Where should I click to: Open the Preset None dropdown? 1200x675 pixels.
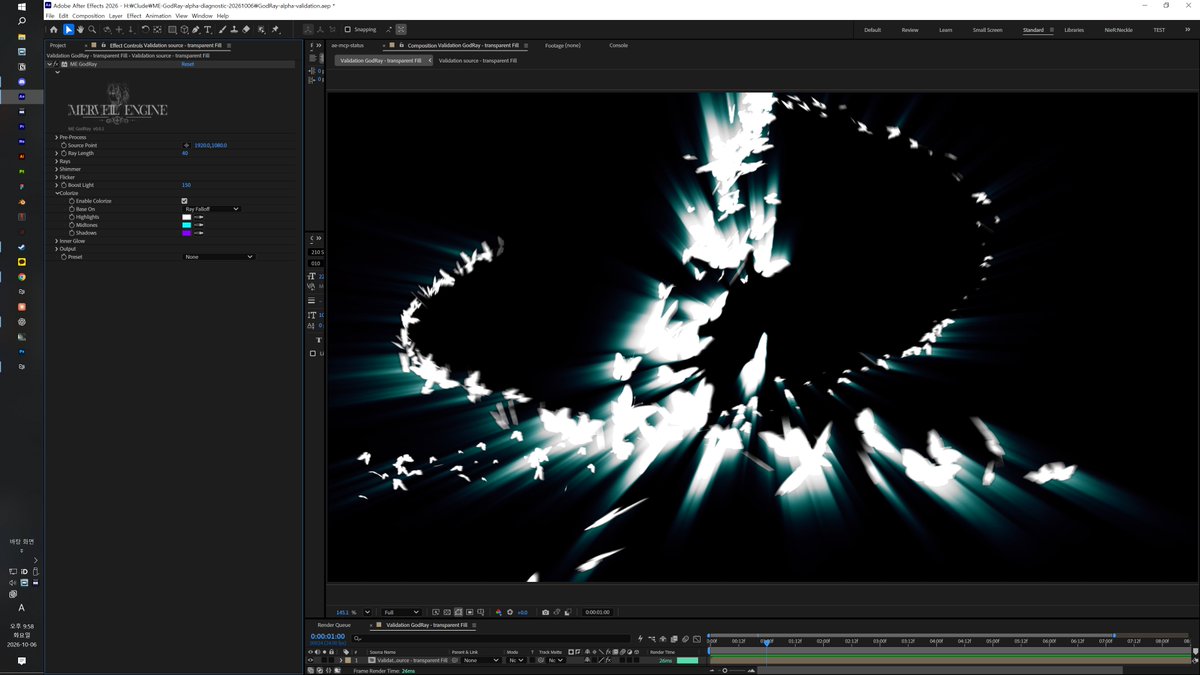[x=219, y=257]
